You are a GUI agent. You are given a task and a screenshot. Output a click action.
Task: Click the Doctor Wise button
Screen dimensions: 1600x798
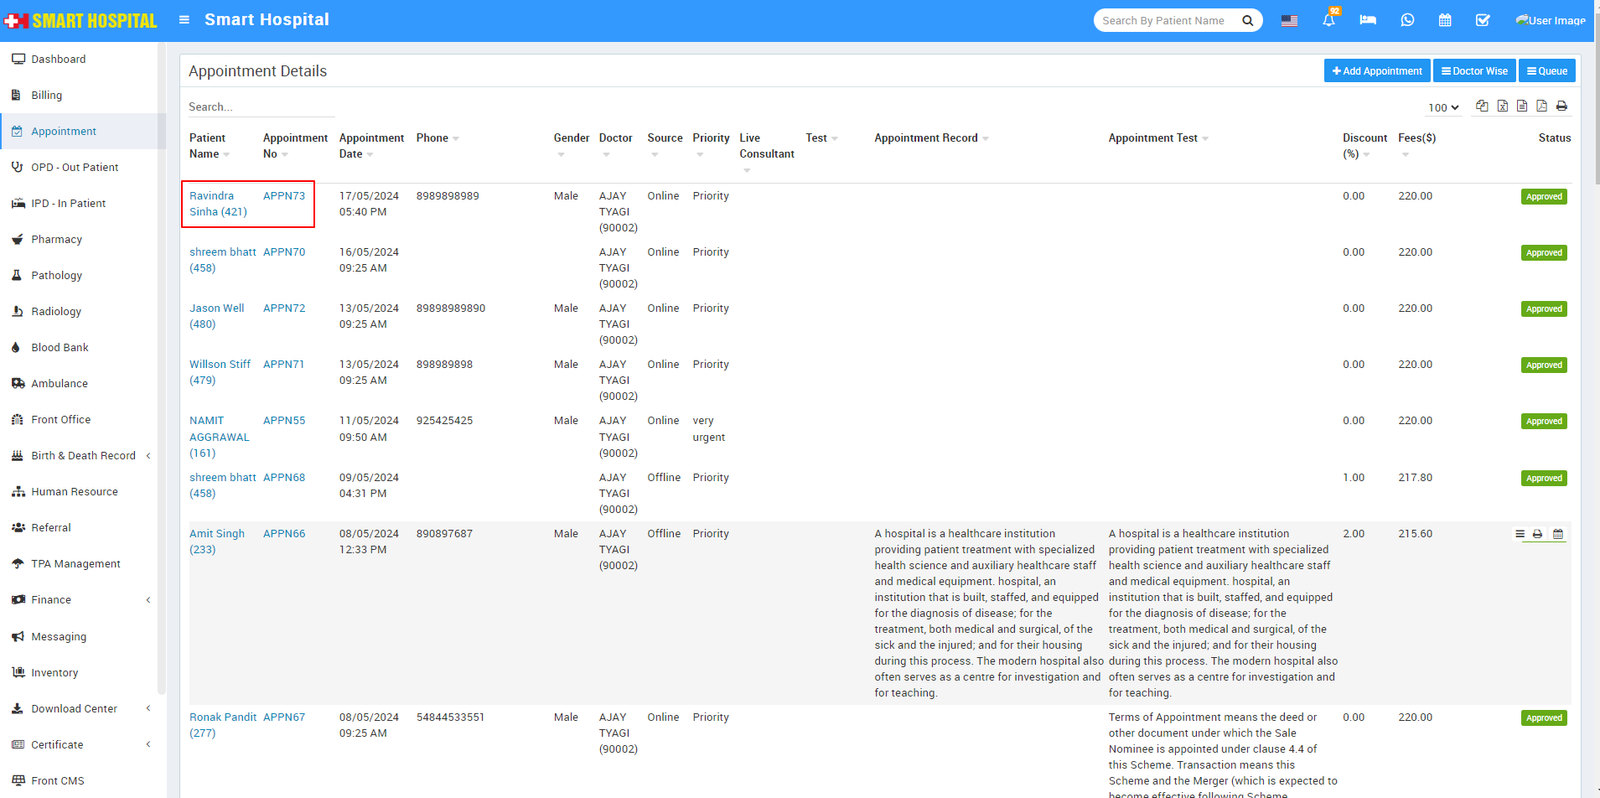coord(1474,71)
